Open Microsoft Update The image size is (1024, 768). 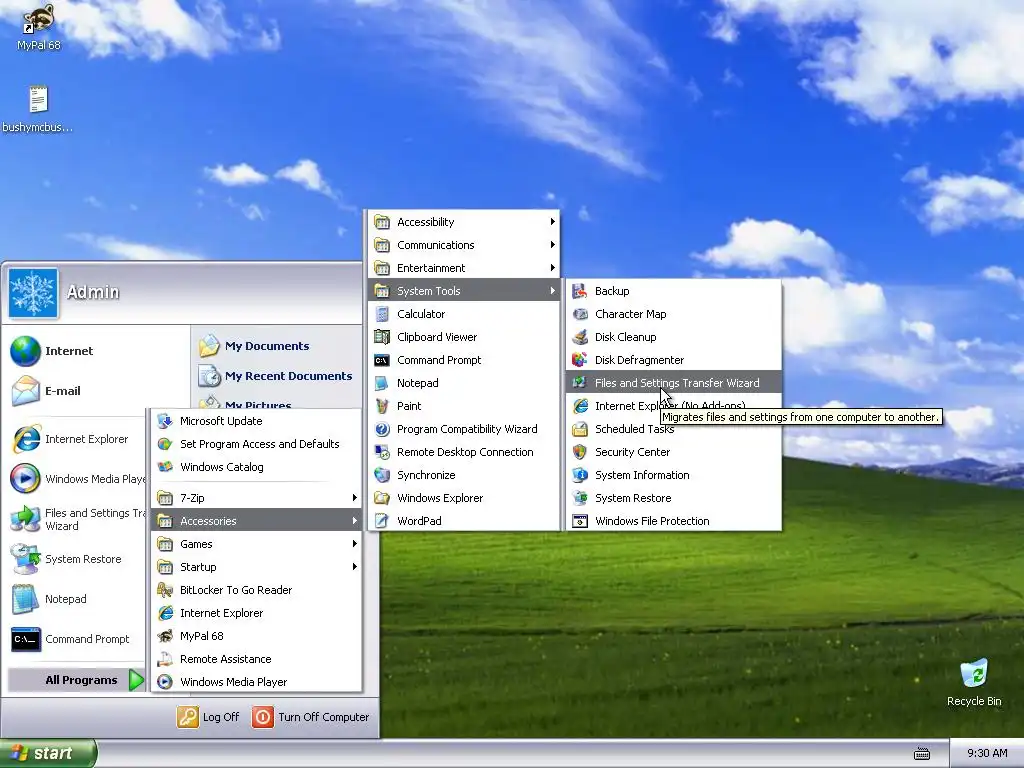(256, 421)
